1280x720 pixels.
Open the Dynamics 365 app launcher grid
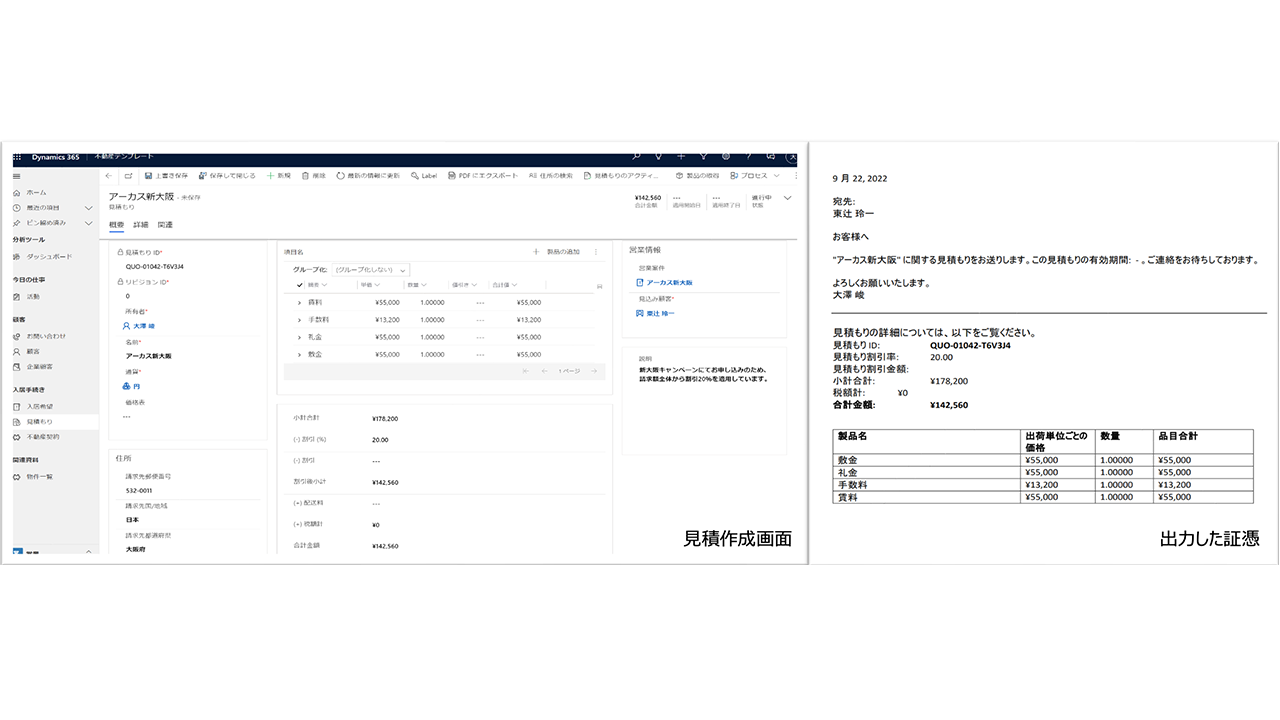click(x=17, y=157)
